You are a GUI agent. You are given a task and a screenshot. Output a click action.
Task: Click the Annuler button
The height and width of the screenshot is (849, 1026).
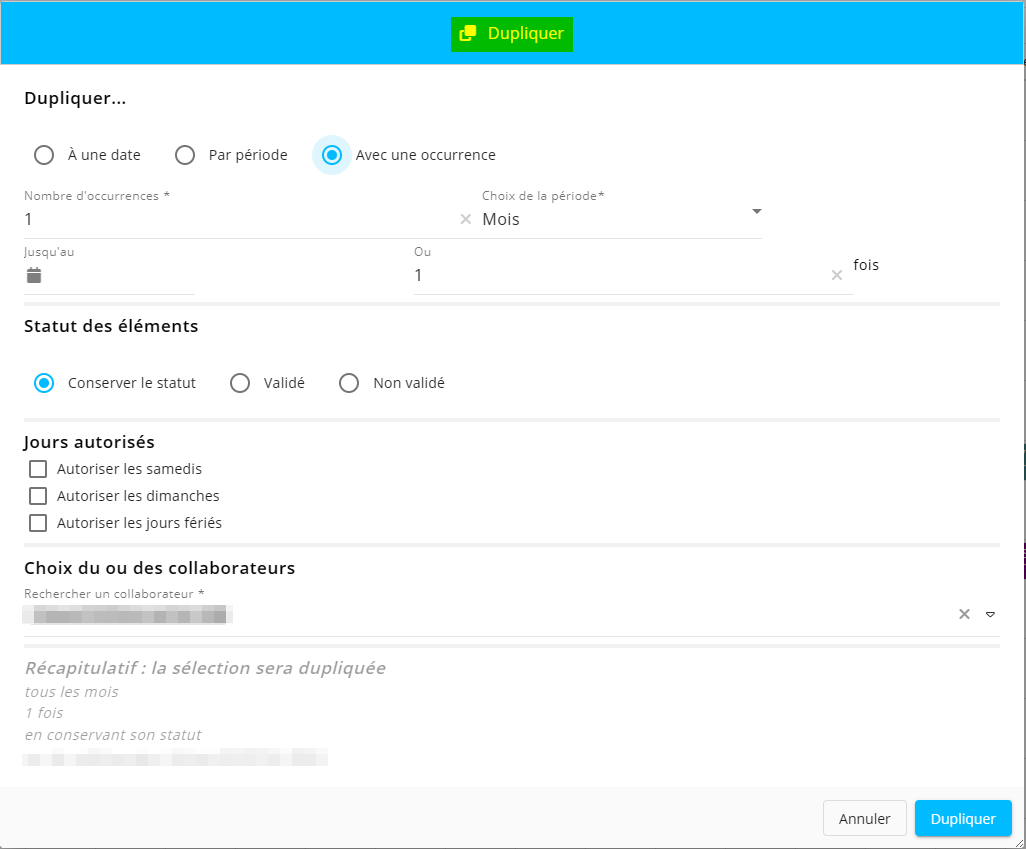click(864, 819)
